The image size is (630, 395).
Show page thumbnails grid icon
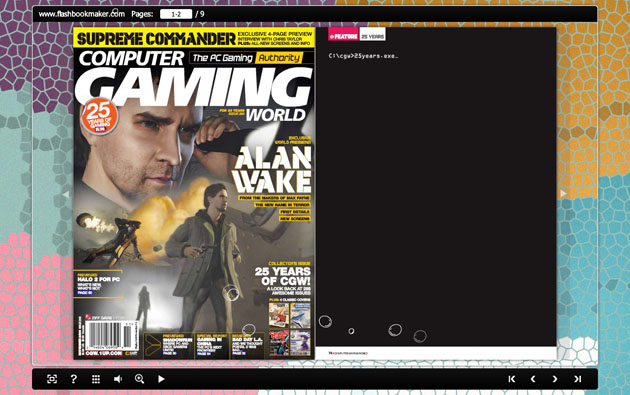96,379
